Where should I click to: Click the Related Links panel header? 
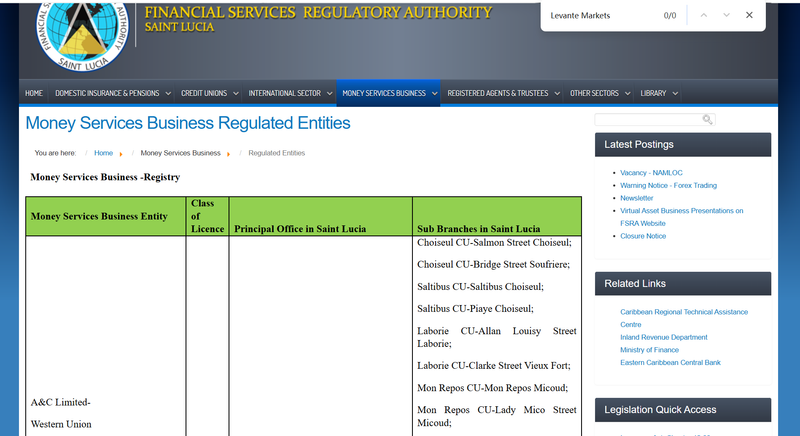click(x=683, y=284)
